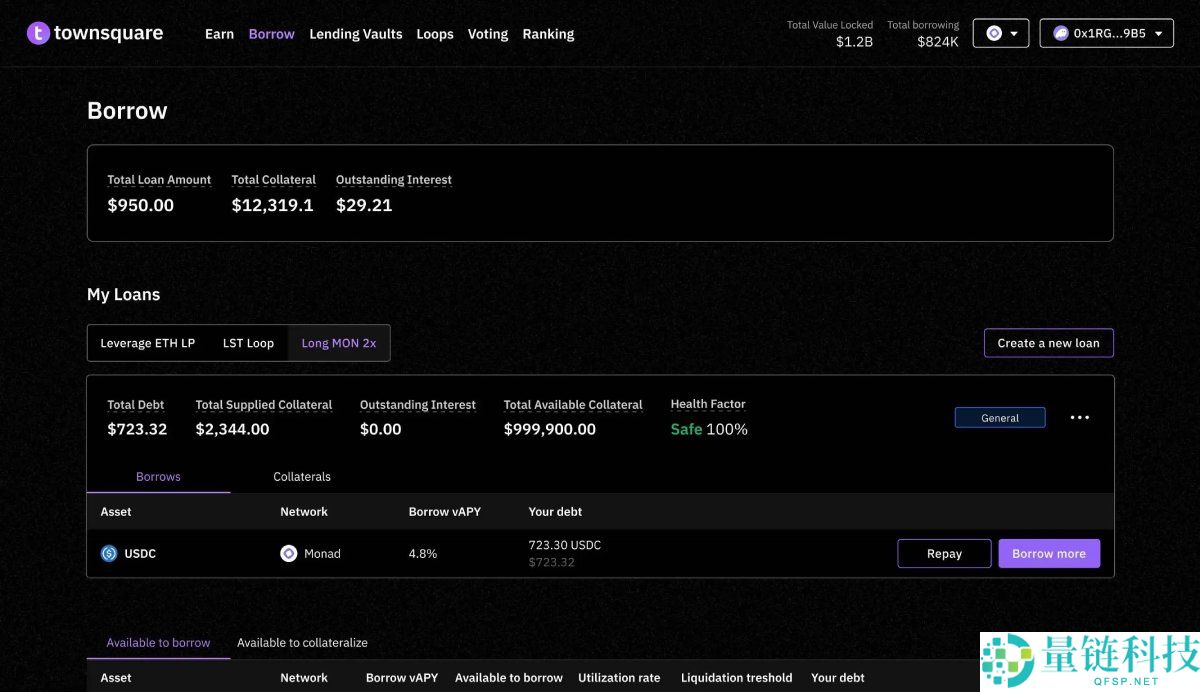Click the Create a new loan button
1200x692 pixels.
[x=1048, y=343]
